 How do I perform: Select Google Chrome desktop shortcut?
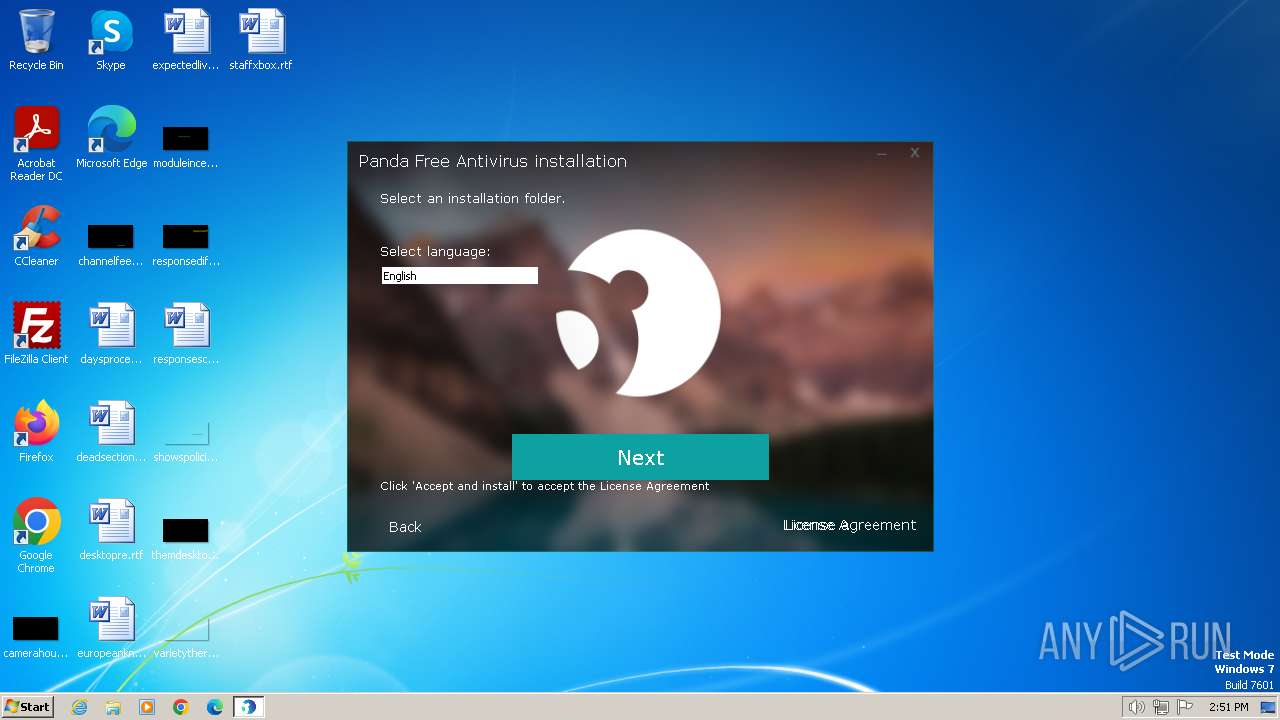pyautogui.click(x=36, y=536)
